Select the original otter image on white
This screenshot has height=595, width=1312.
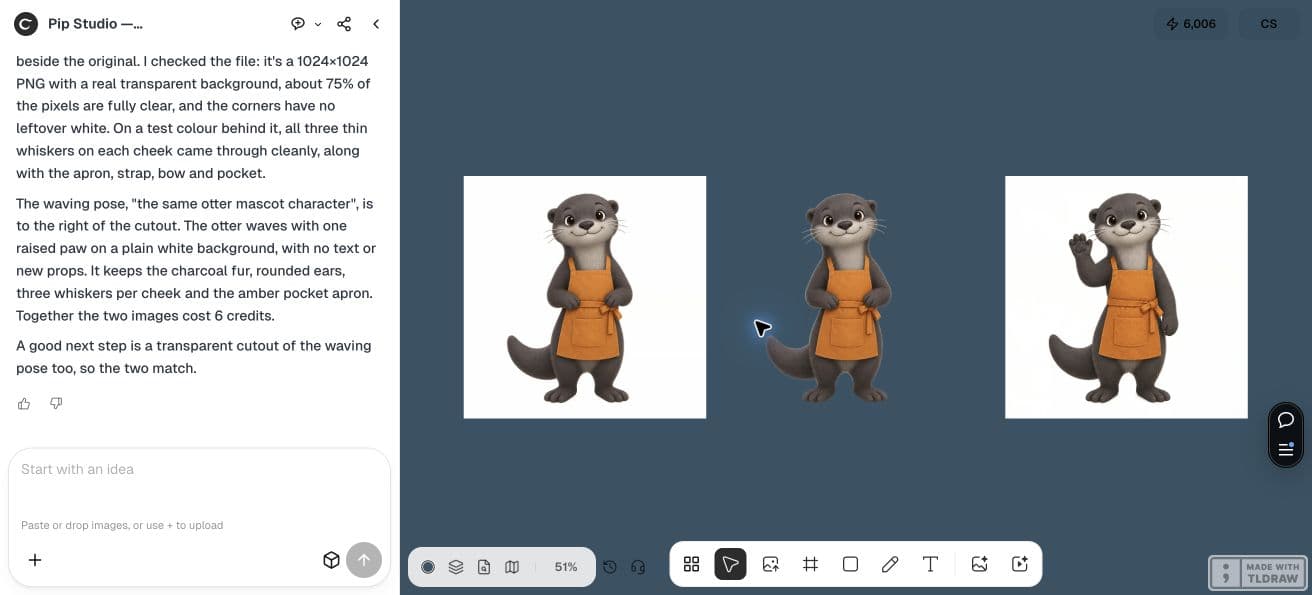click(x=585, y=297)
